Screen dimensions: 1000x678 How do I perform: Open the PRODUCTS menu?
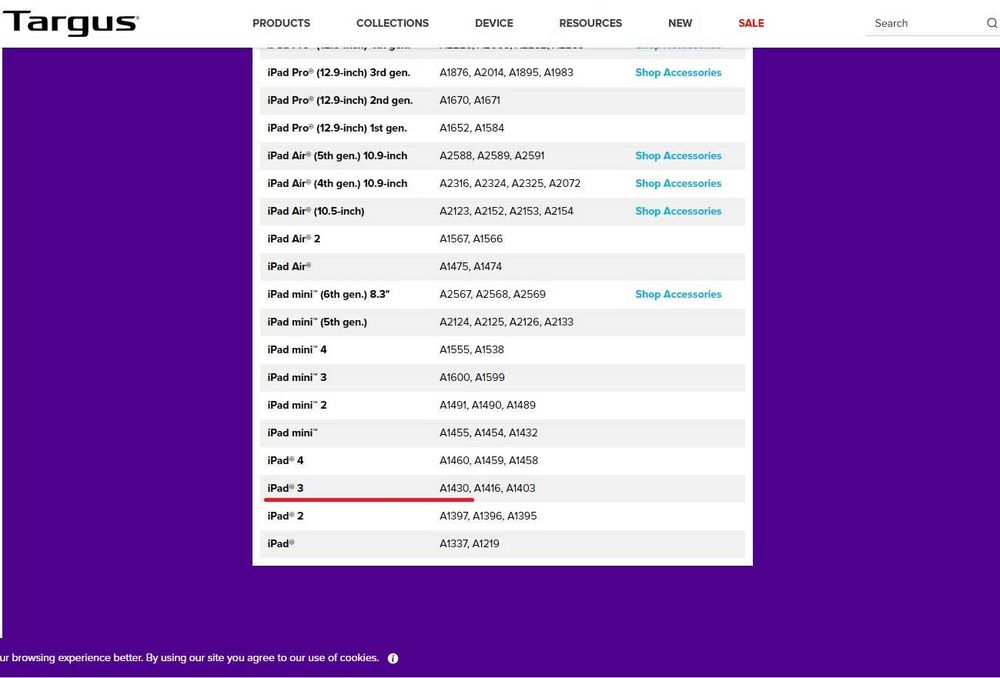[281, 23]
